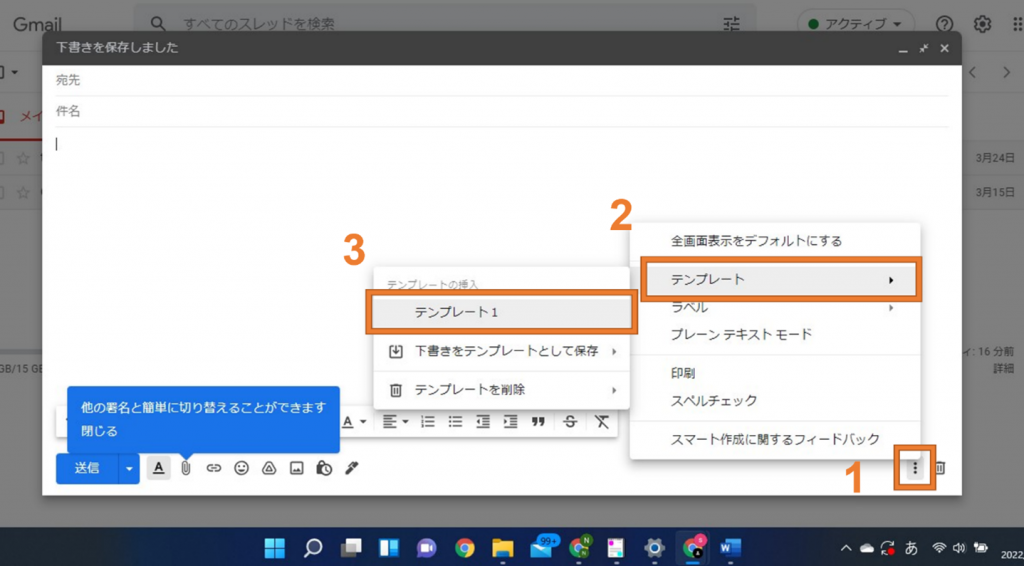The height and width of the screenshot is (566, 1024).
Task: Open File Explorer from the taskbar
Action: coord(502,547)
